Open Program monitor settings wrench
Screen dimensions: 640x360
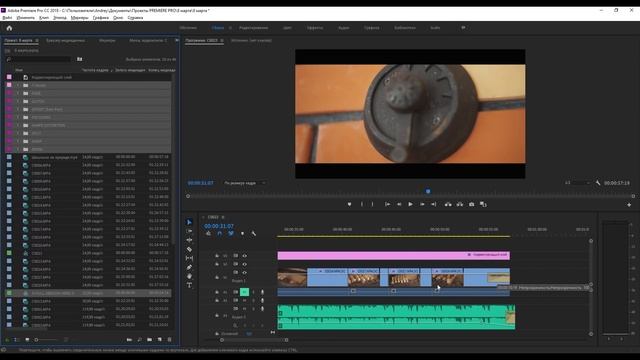598,183
